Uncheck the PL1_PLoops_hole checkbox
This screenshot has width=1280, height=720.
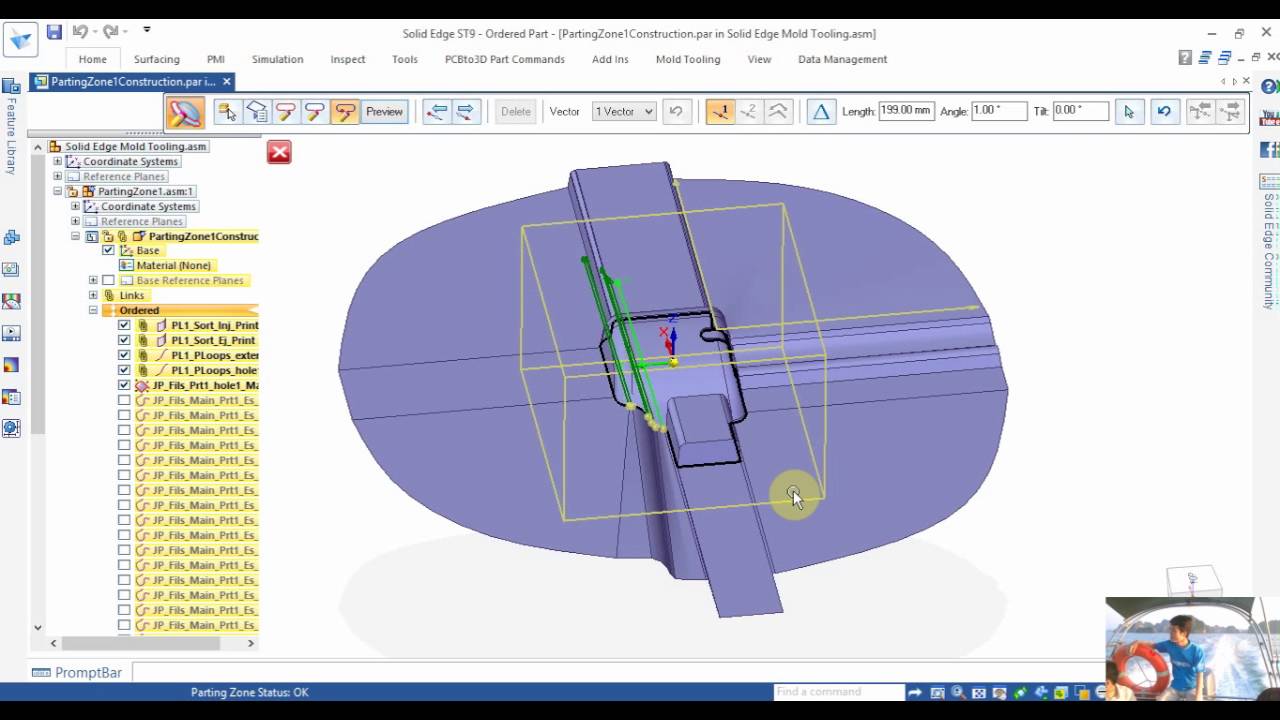pos(124,370)
